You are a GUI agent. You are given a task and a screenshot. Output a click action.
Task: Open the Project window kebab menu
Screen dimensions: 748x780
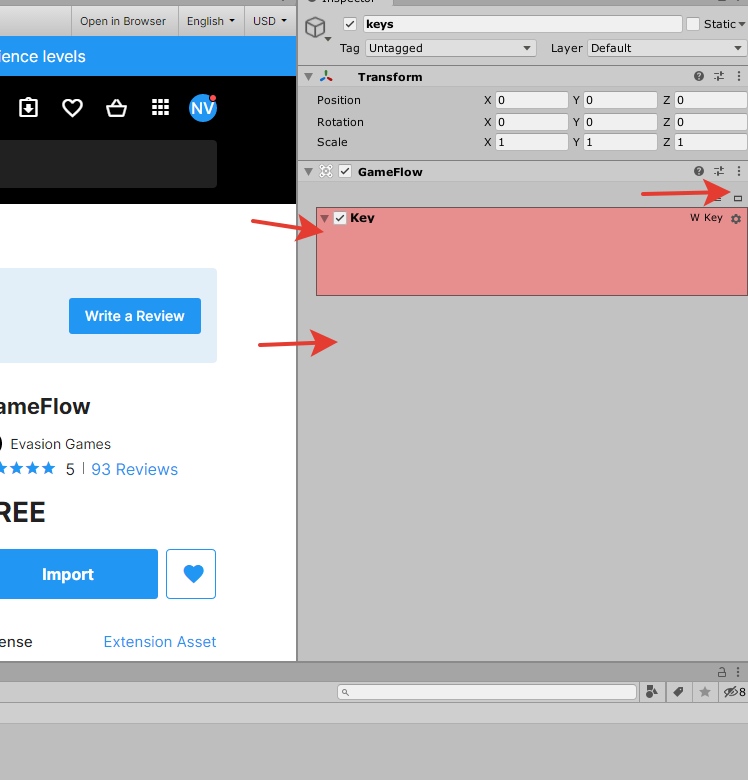738,672
